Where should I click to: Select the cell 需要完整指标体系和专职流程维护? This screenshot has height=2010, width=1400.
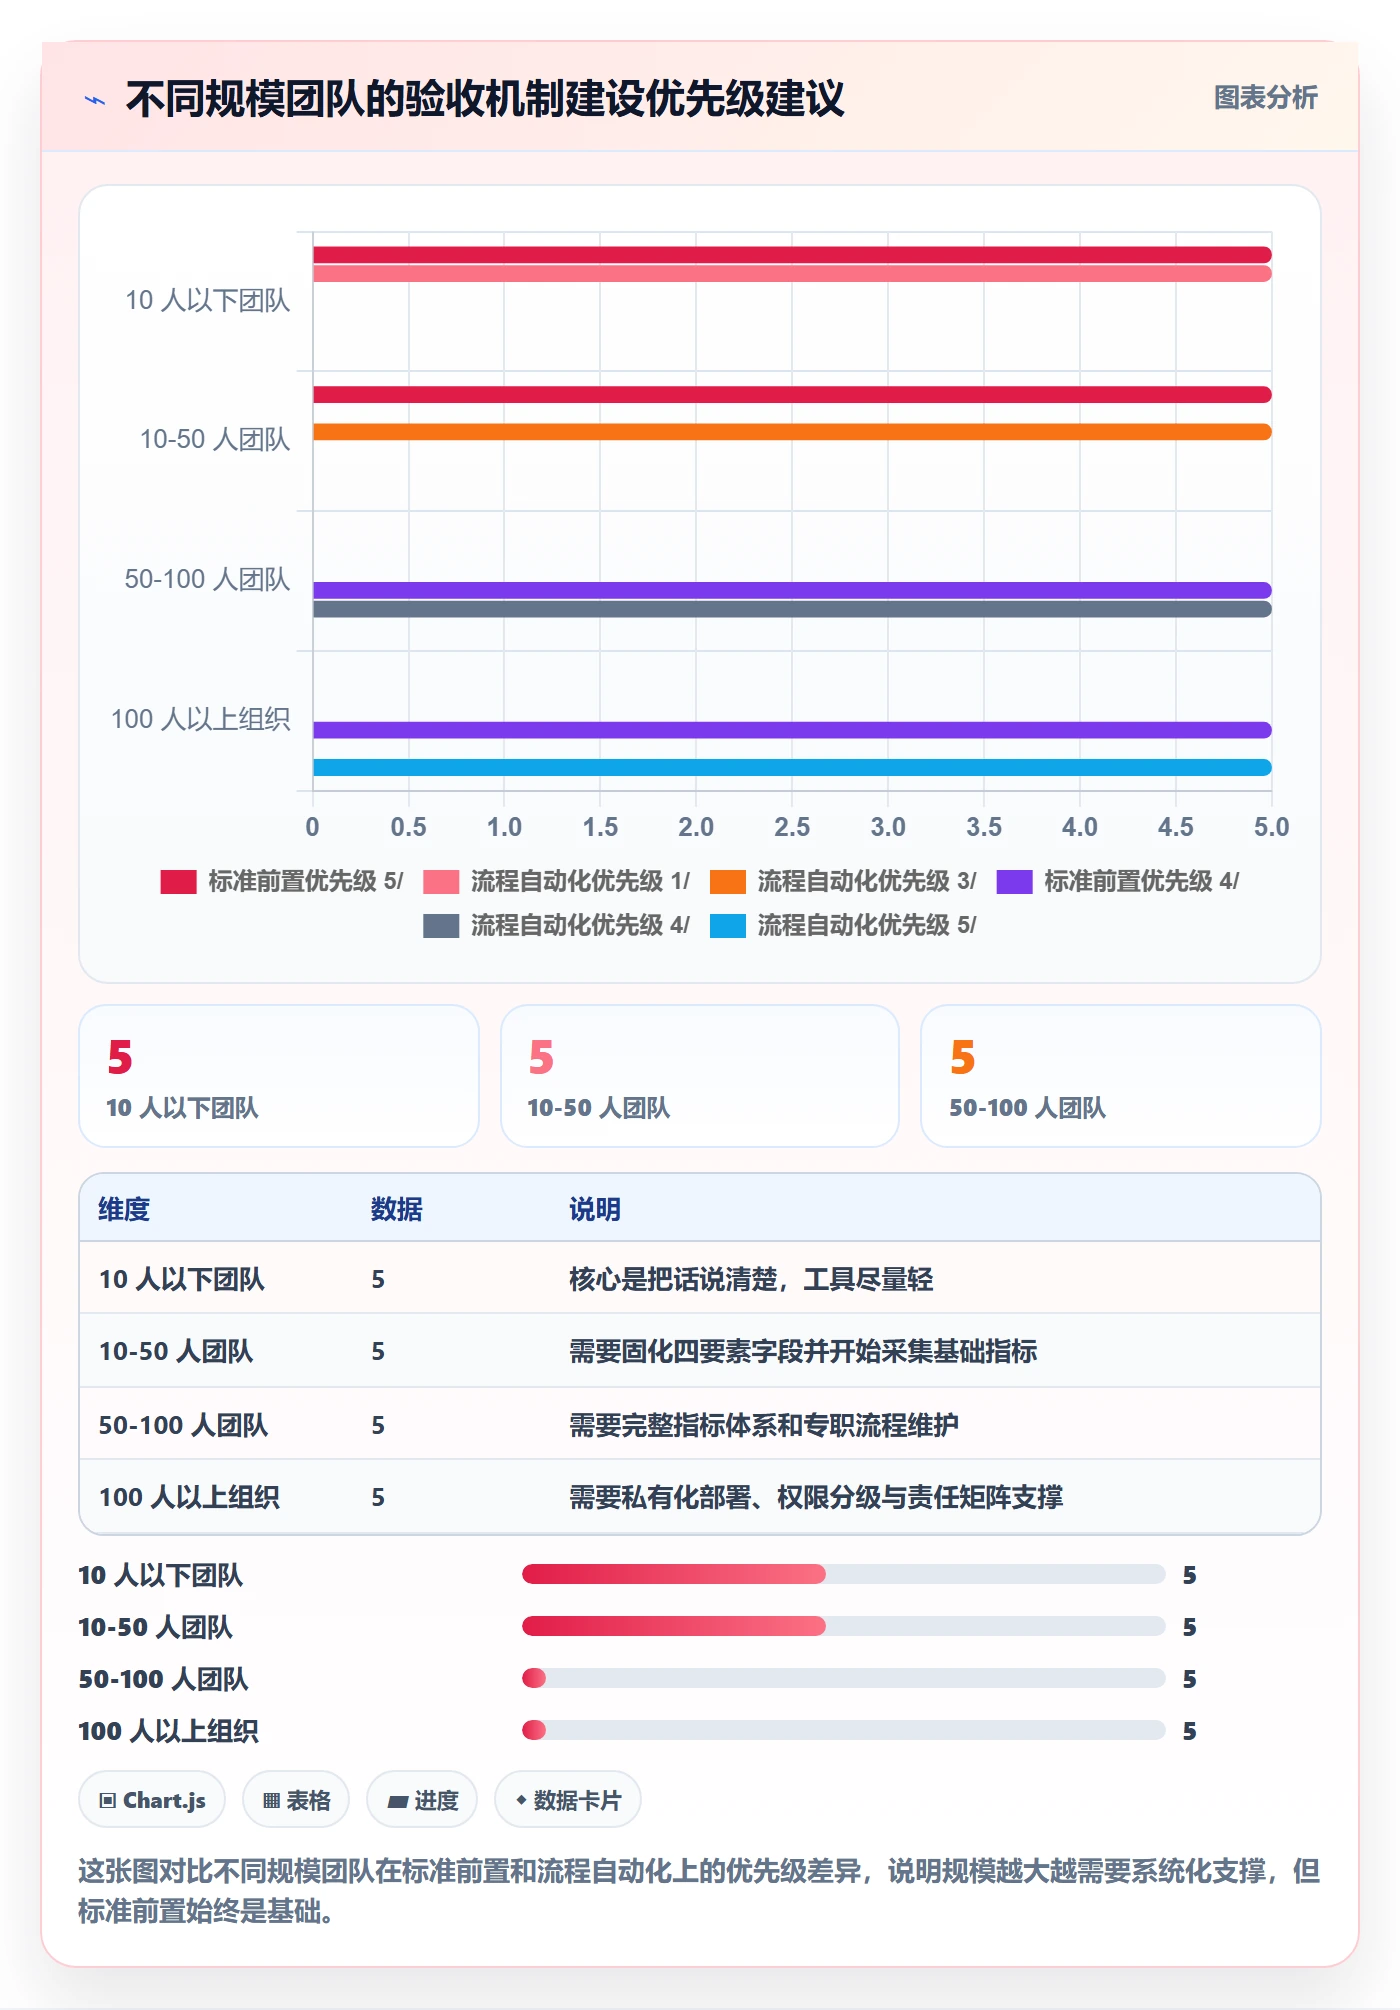tap(764, 1425)
